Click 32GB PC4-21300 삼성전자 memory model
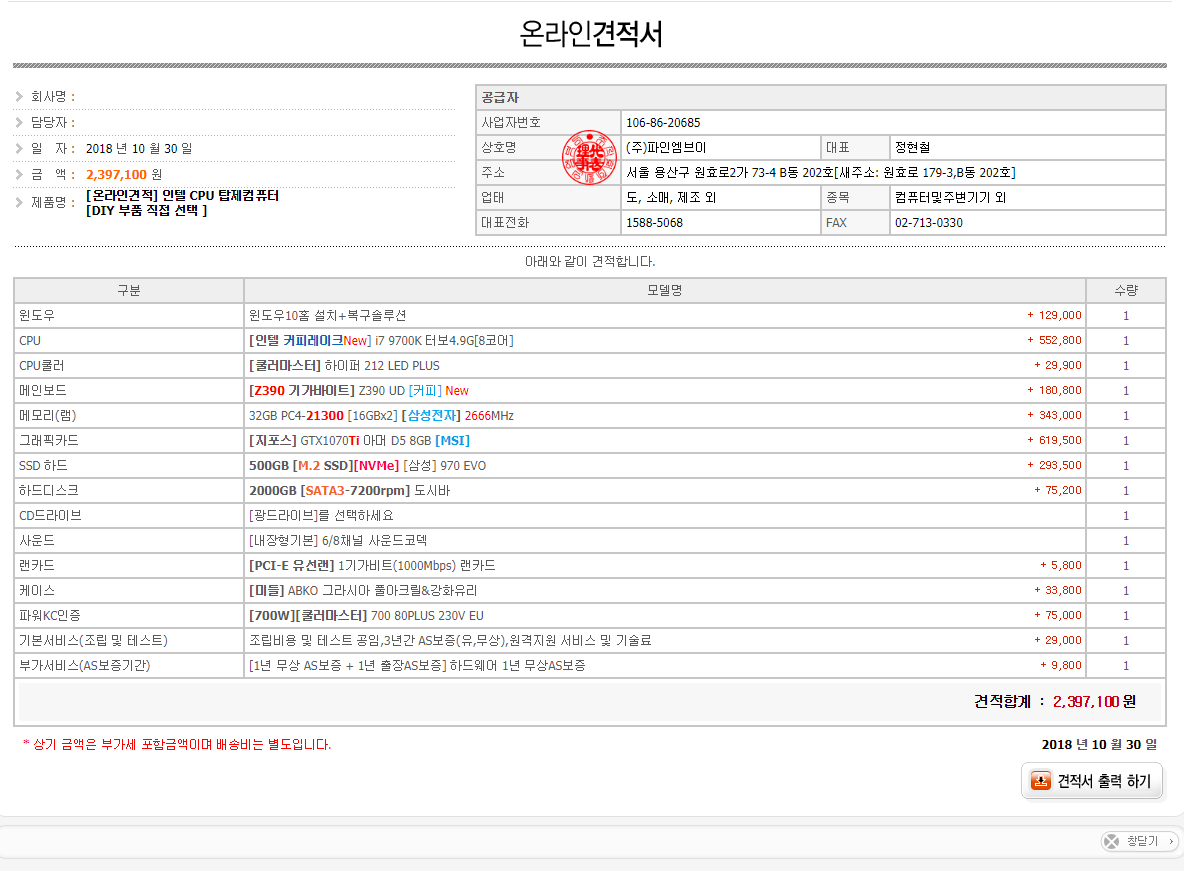 pyautogui.click(x=381, y=415)
